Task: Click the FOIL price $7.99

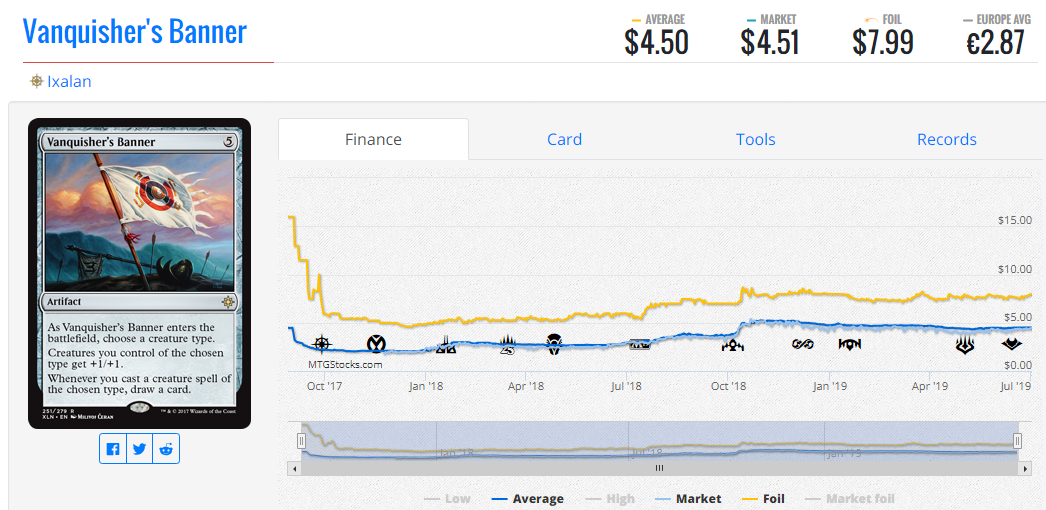Action: pos(883,43)
